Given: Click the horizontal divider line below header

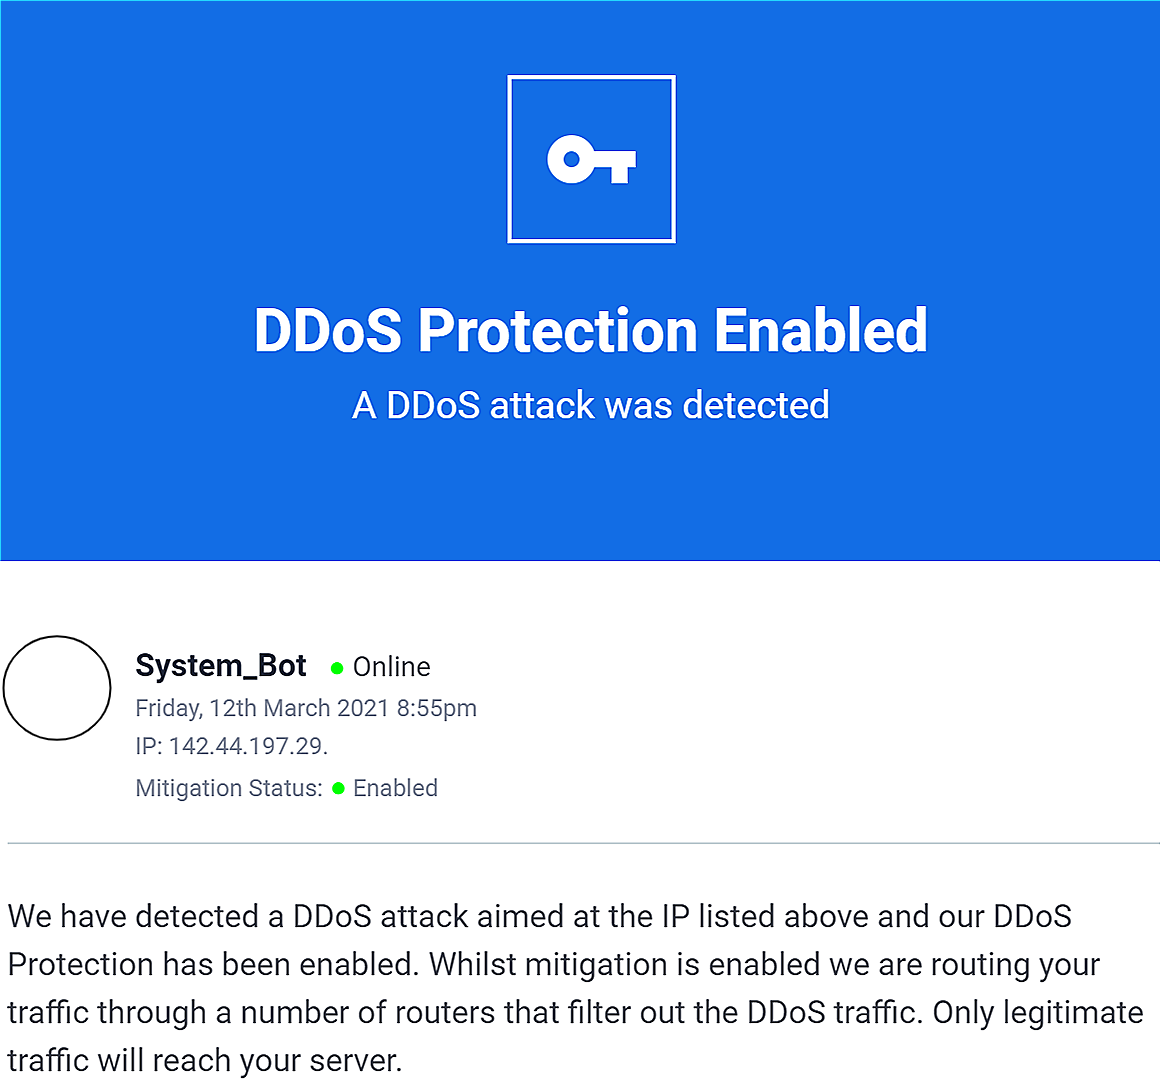Looking at the screenshot, I should (x=583, y=843).
